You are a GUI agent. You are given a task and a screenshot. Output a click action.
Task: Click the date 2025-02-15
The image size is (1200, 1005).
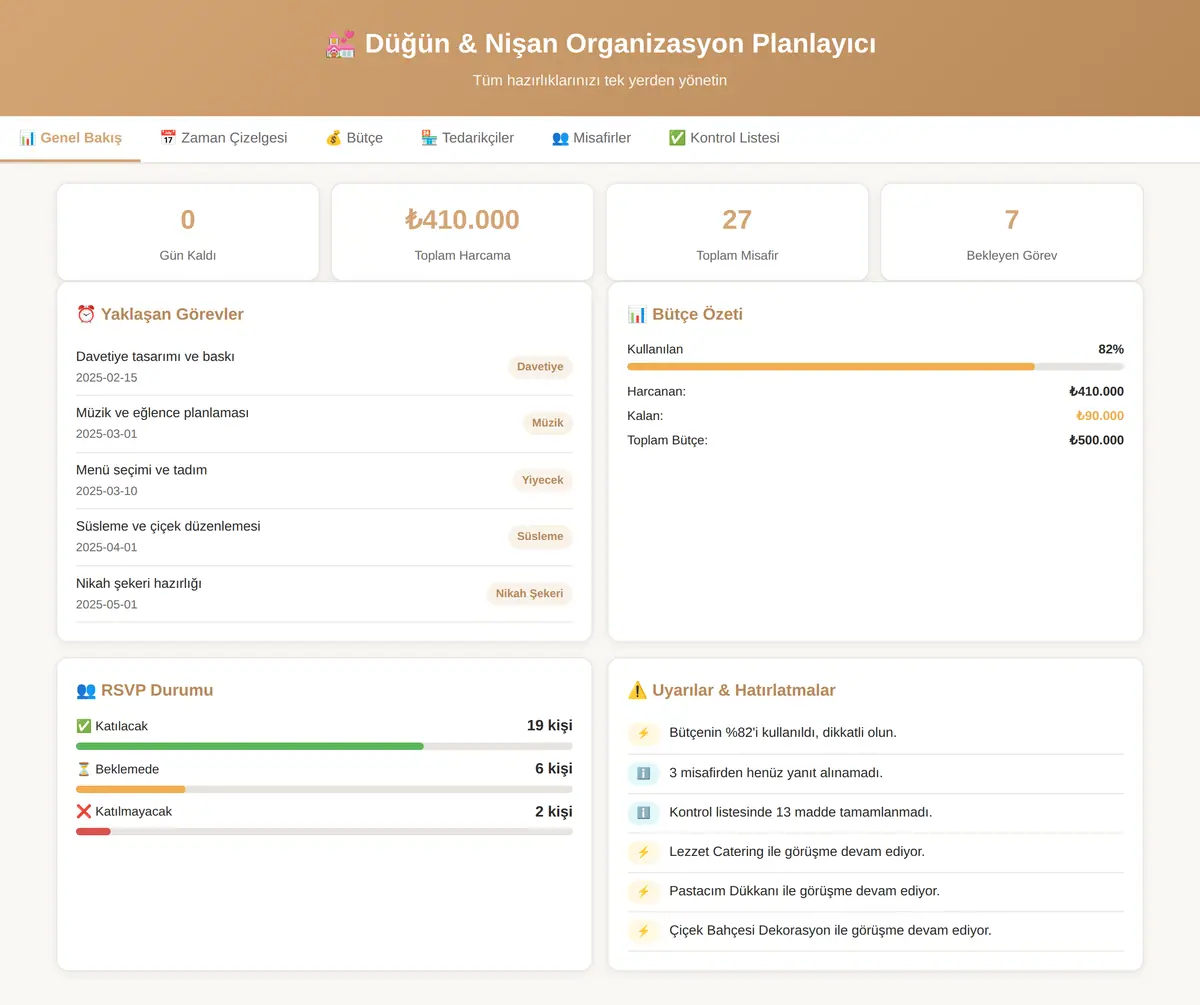click(106, 378)
